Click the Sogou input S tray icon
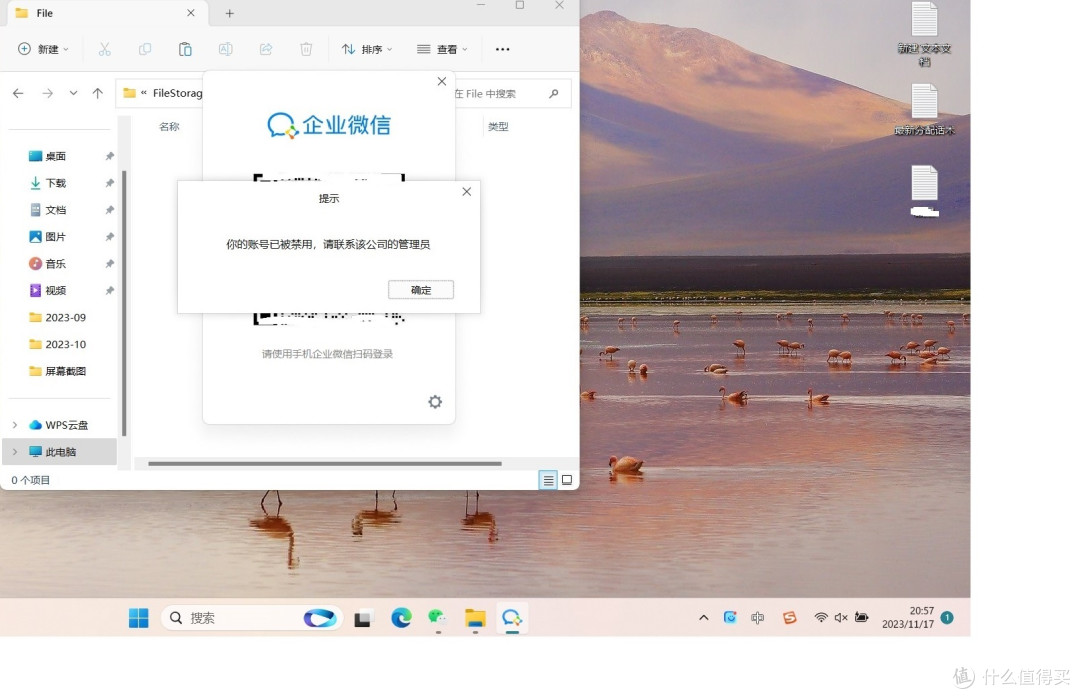 [x=789, y=618]
